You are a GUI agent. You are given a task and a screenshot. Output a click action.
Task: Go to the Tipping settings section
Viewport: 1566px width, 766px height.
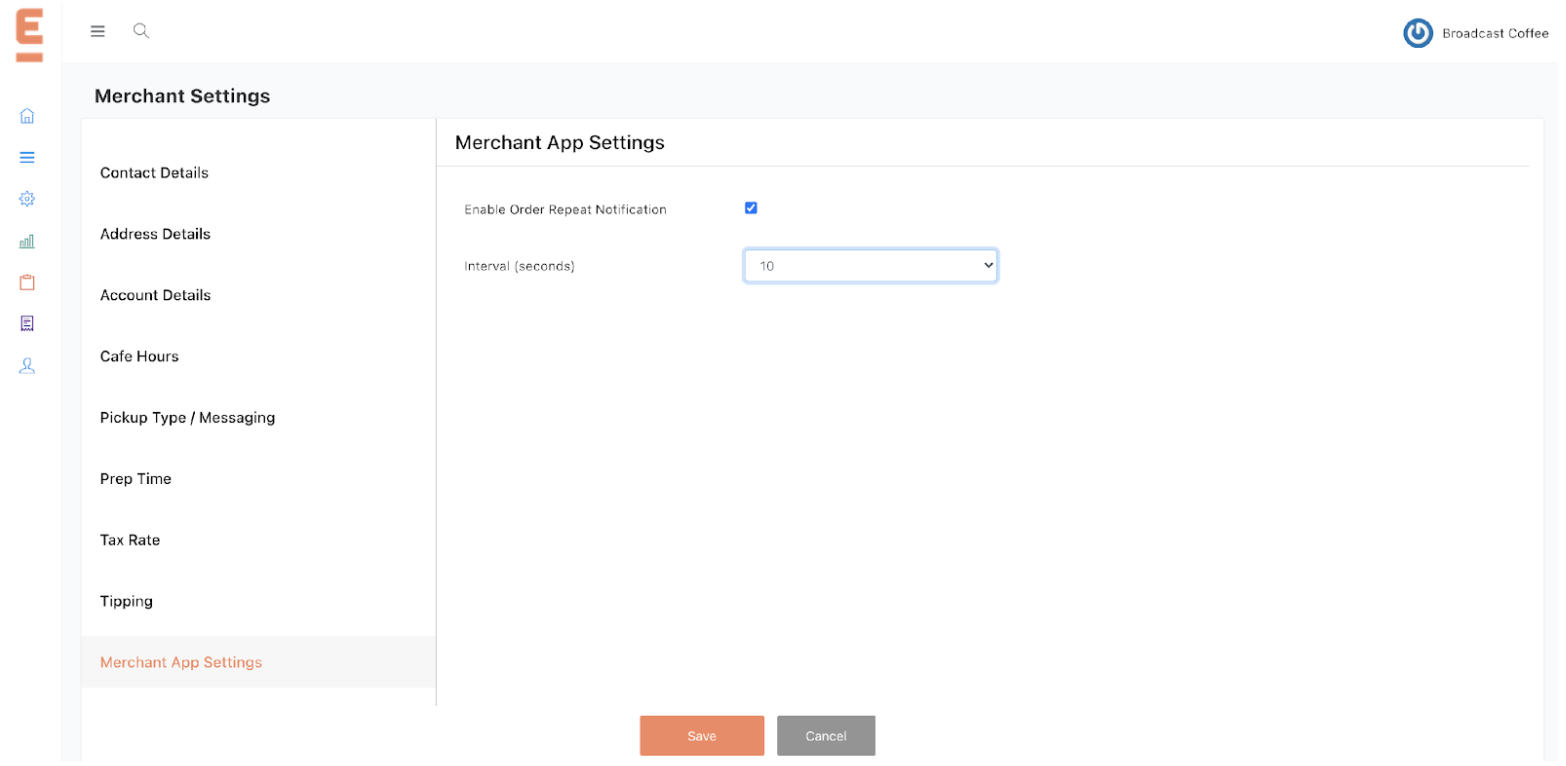coord(126,601)
